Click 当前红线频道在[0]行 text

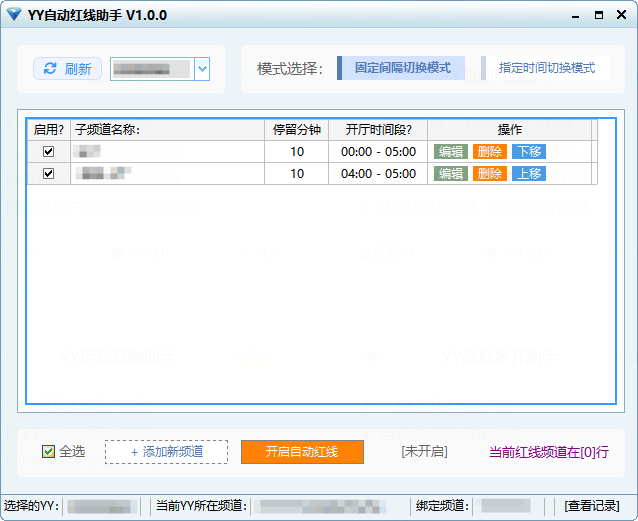pyautogui.click(x=549, y=452)
